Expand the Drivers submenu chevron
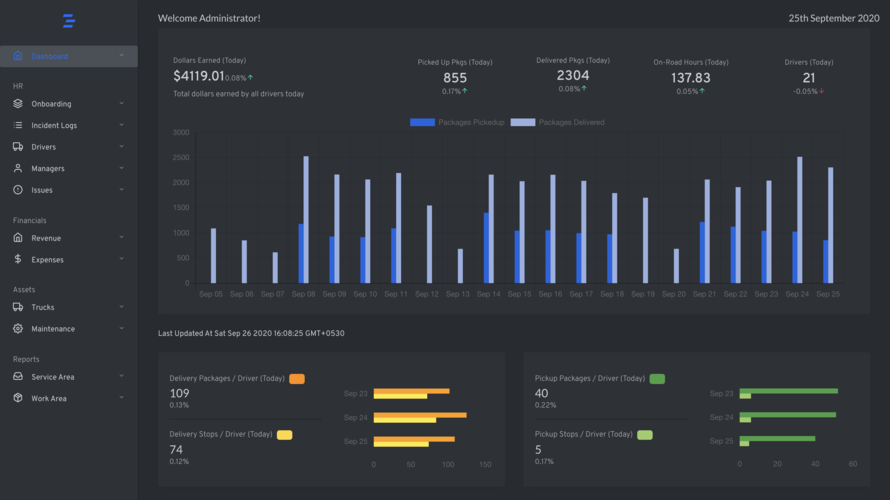This screenshot has height=500, width=890. tap(121, 146)
